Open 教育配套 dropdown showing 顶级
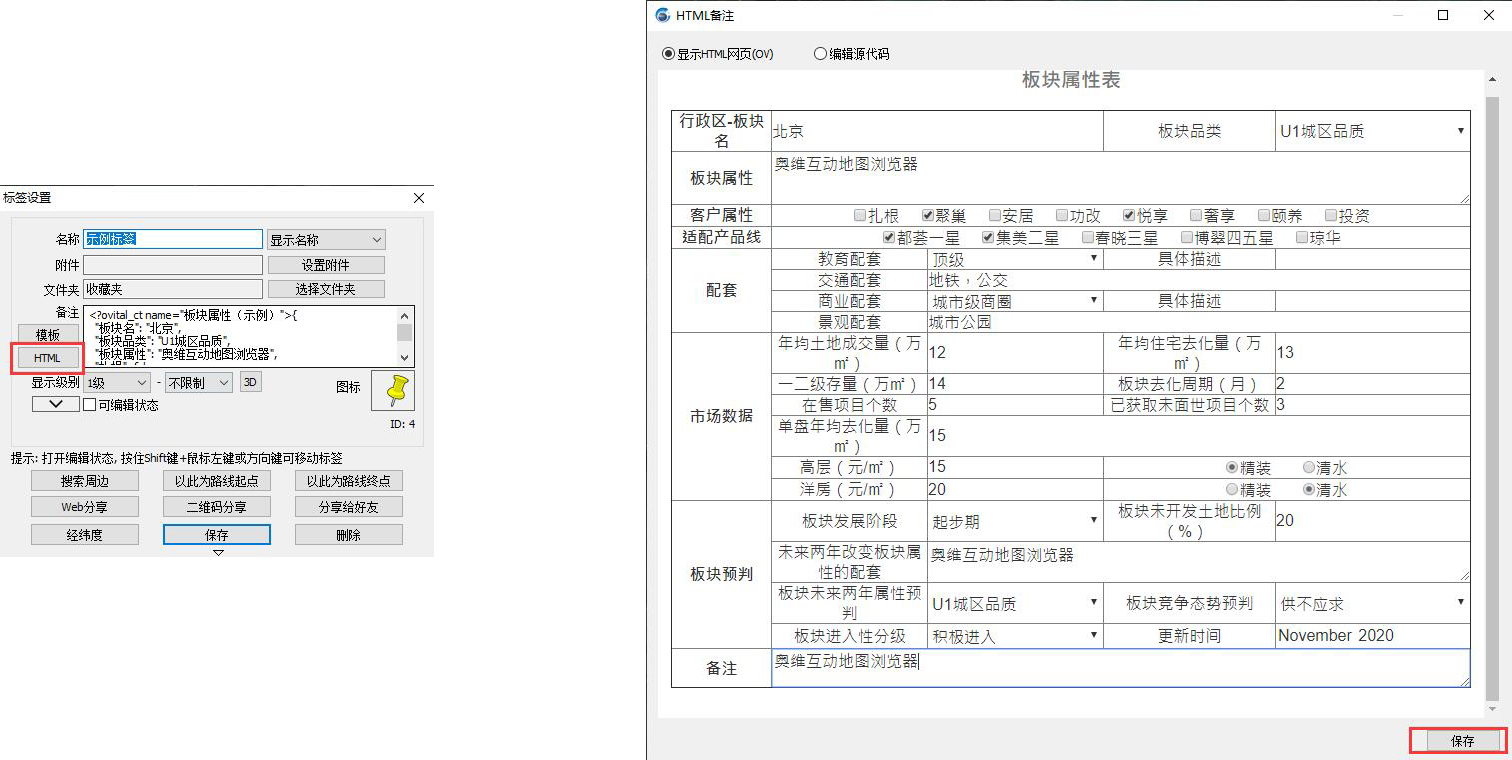The image size is (1512, 760). 1015,259
